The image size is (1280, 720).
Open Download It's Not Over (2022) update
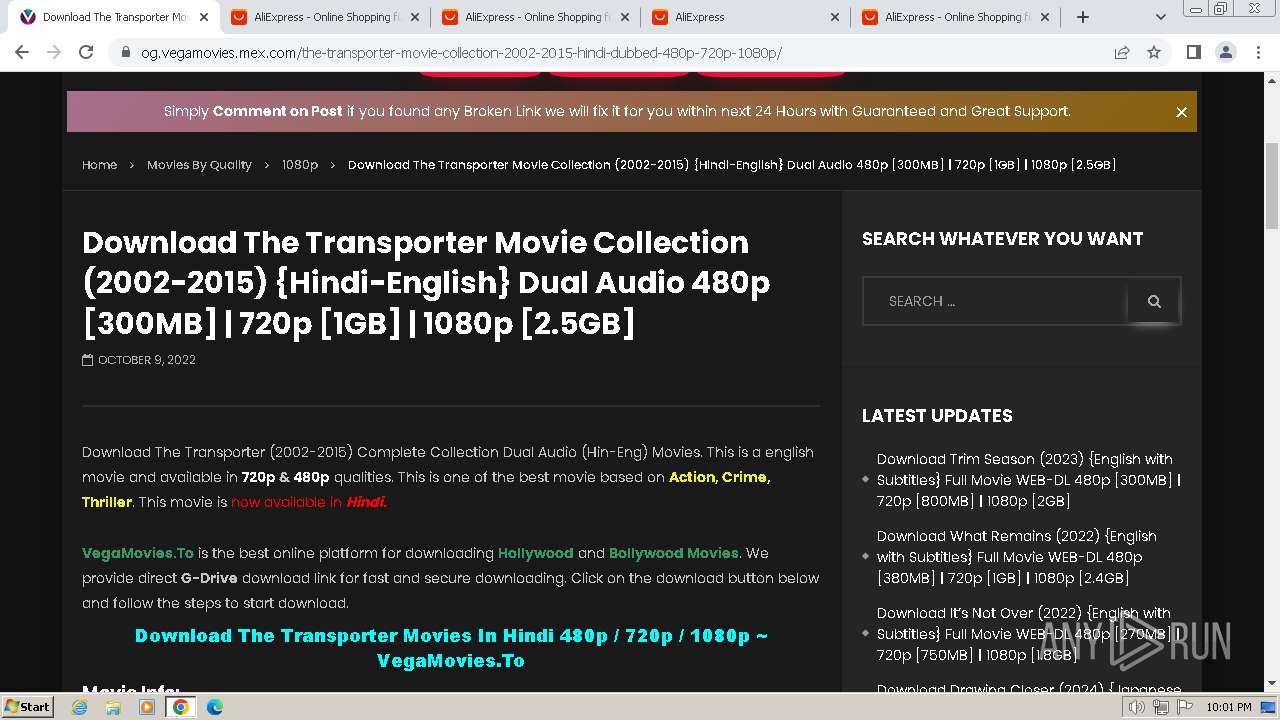click(x=1028, y=634)
